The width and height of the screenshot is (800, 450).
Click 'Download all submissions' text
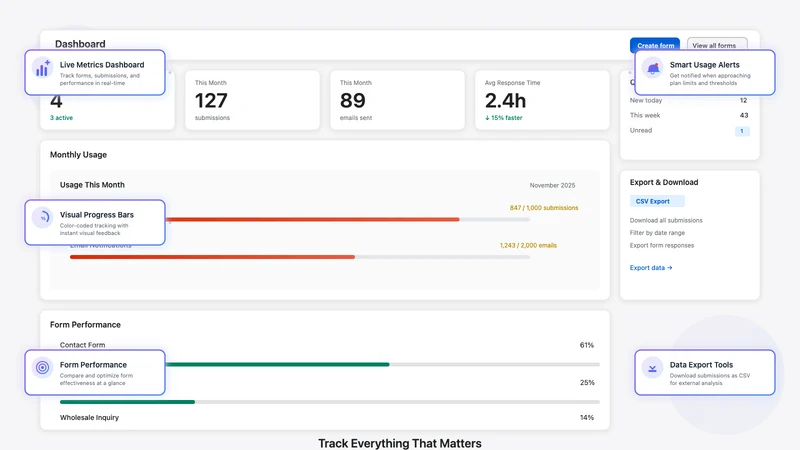click(x=666, y=220)
